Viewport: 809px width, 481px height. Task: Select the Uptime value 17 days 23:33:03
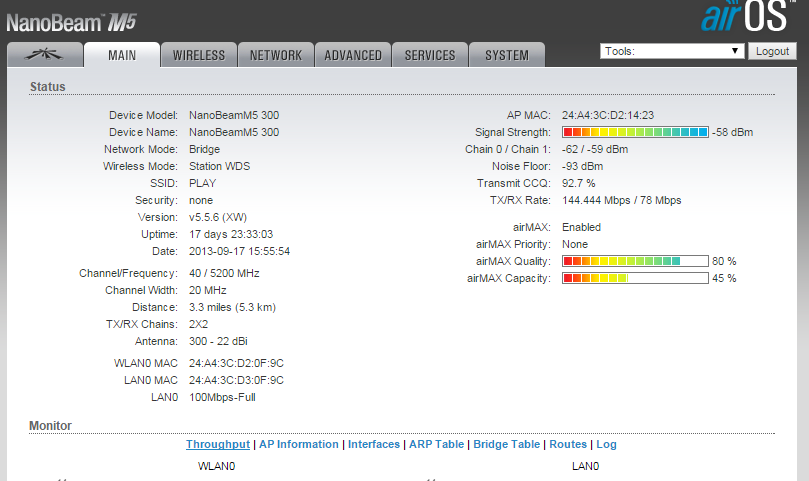tap(231, 234)
